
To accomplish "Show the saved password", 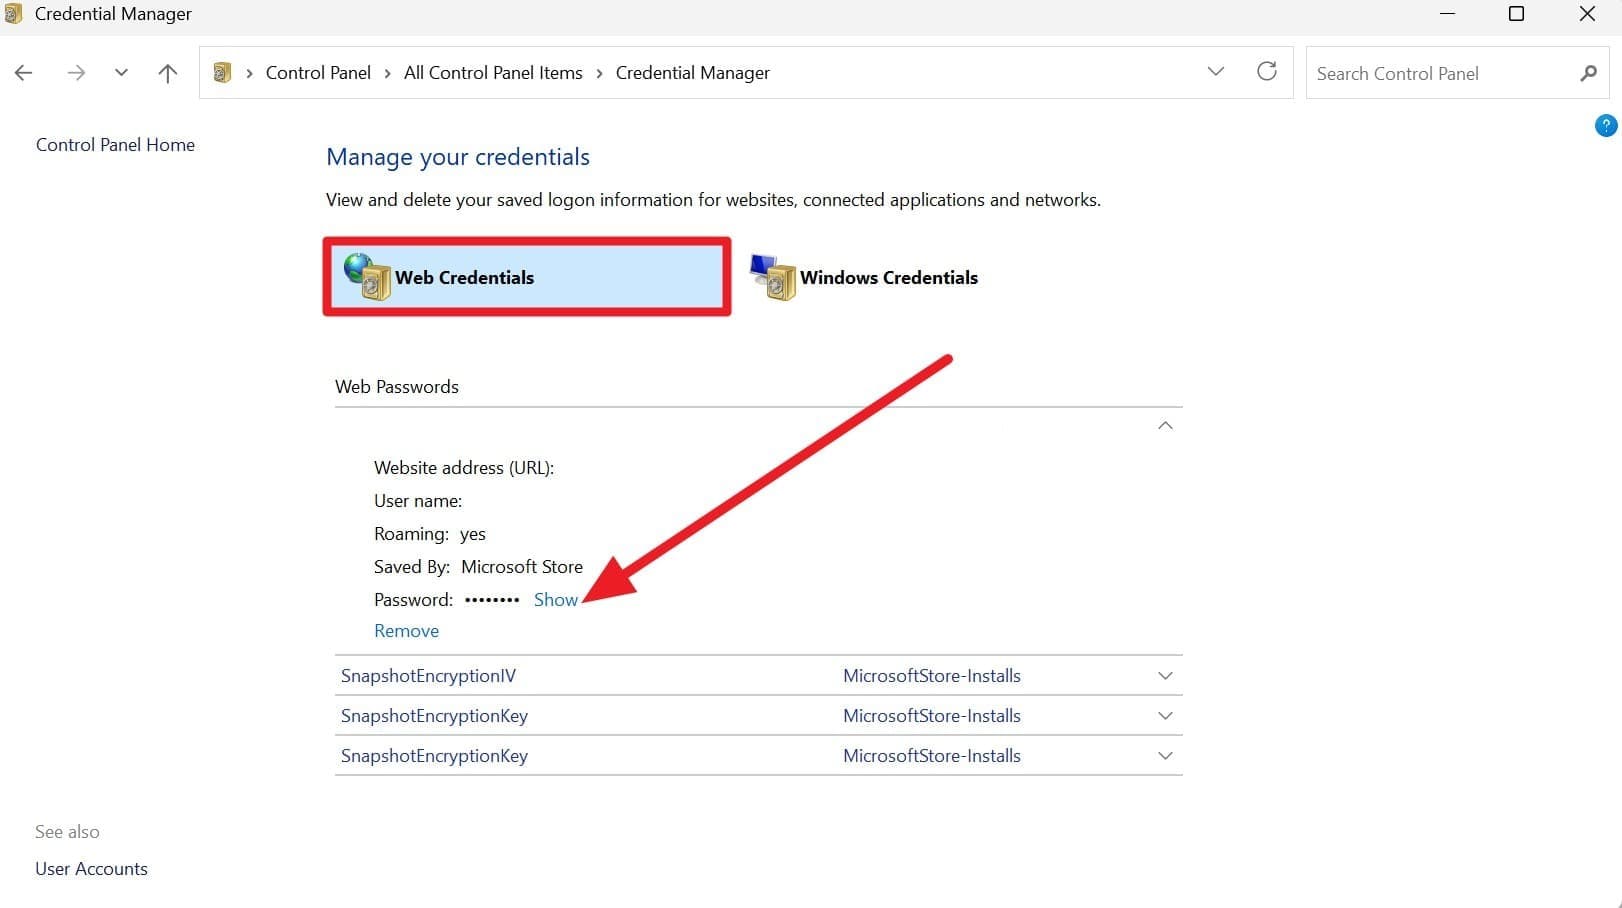I will (555, 600).
